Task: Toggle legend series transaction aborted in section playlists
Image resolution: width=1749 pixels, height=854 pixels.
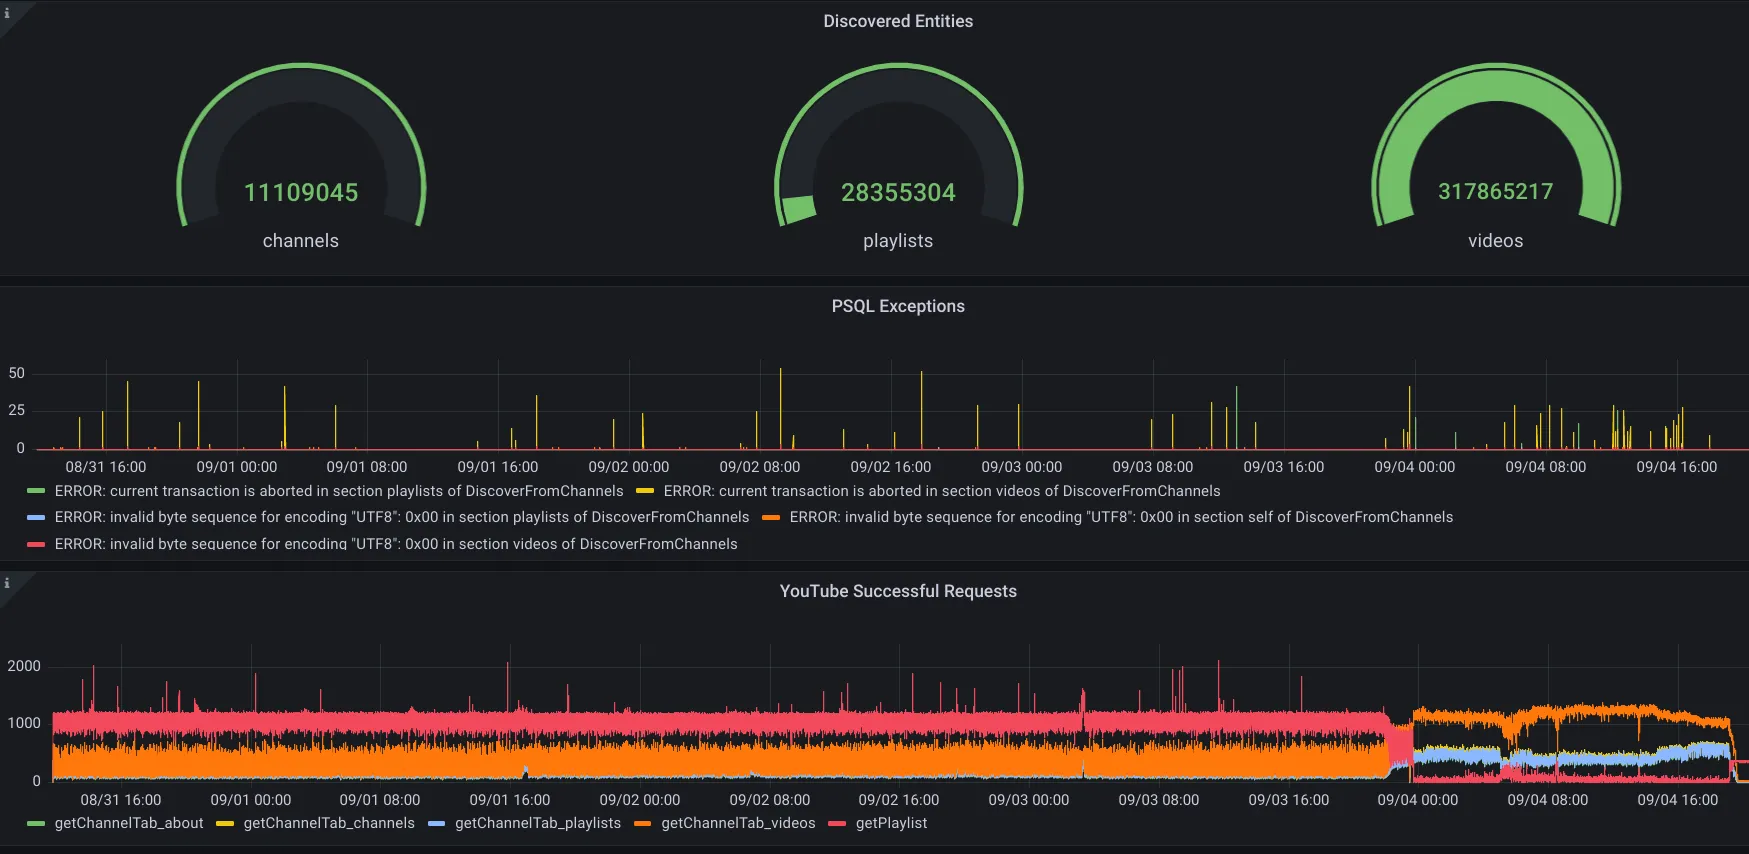Action: (339, 491)
